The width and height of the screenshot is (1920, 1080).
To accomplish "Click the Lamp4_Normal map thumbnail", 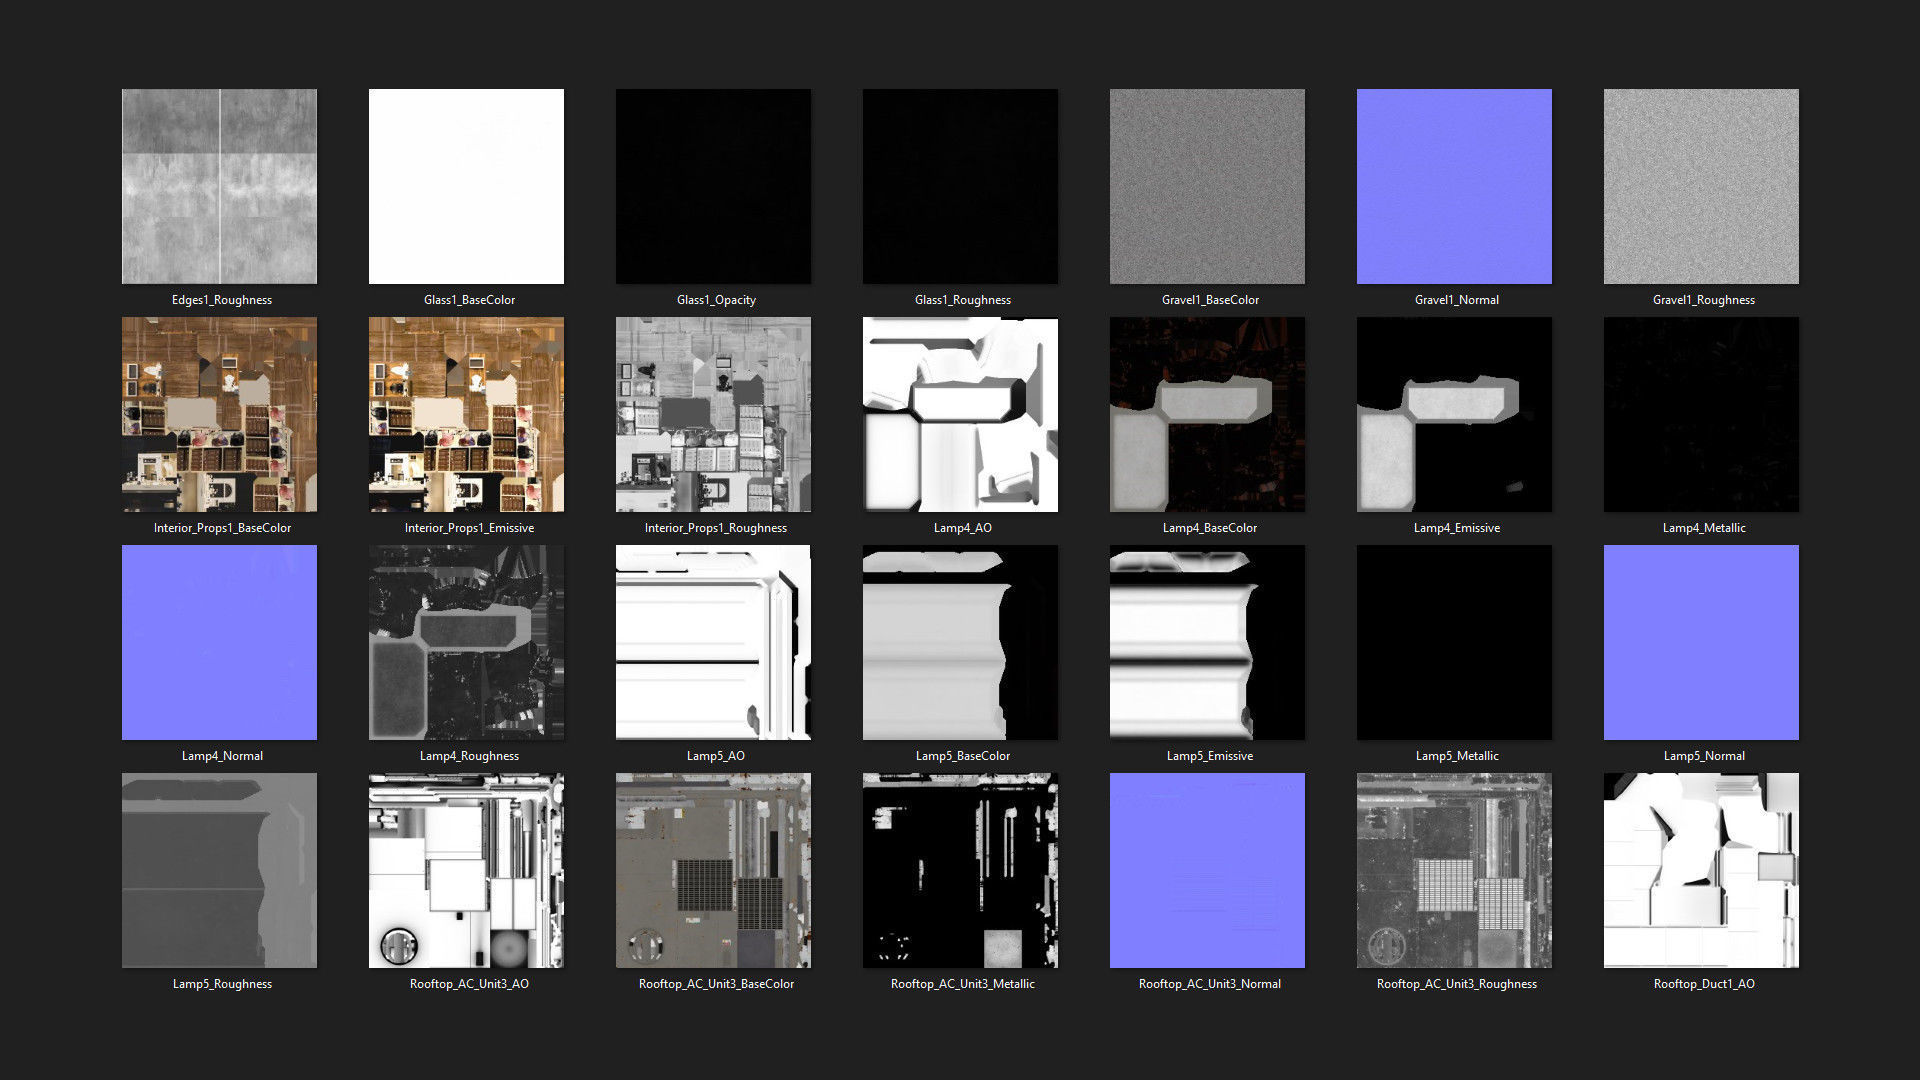I will (x=219, y=642).
